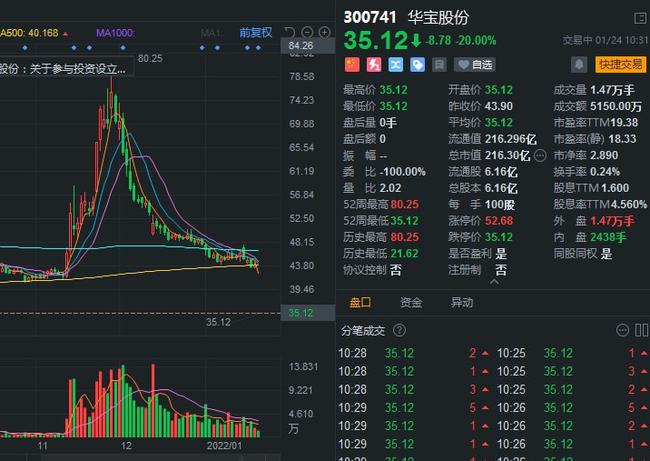This screenshot has height=461, width=650.
Task: Click the 84.26 crosshair price tag on axis
Action: tap(308, 45)
